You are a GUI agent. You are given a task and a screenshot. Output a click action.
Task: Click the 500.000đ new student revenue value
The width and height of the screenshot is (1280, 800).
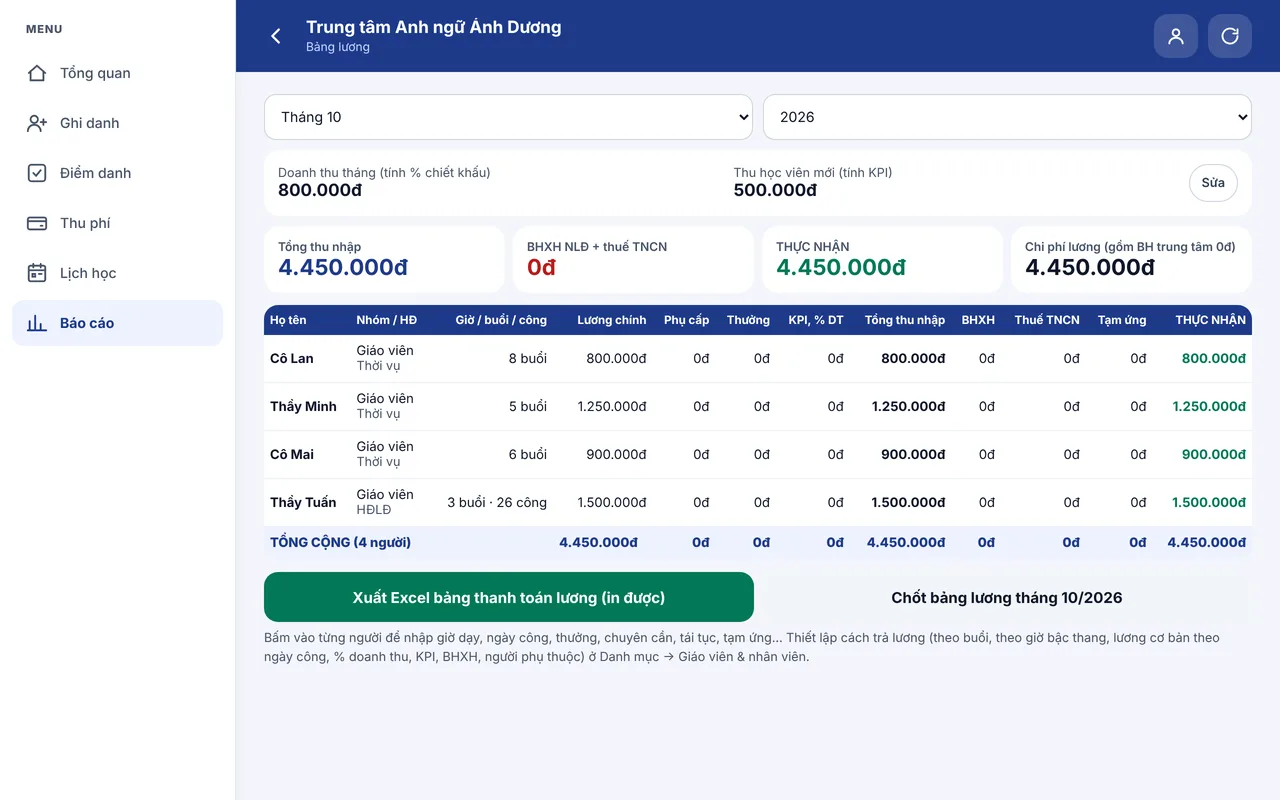coord(775,190)
